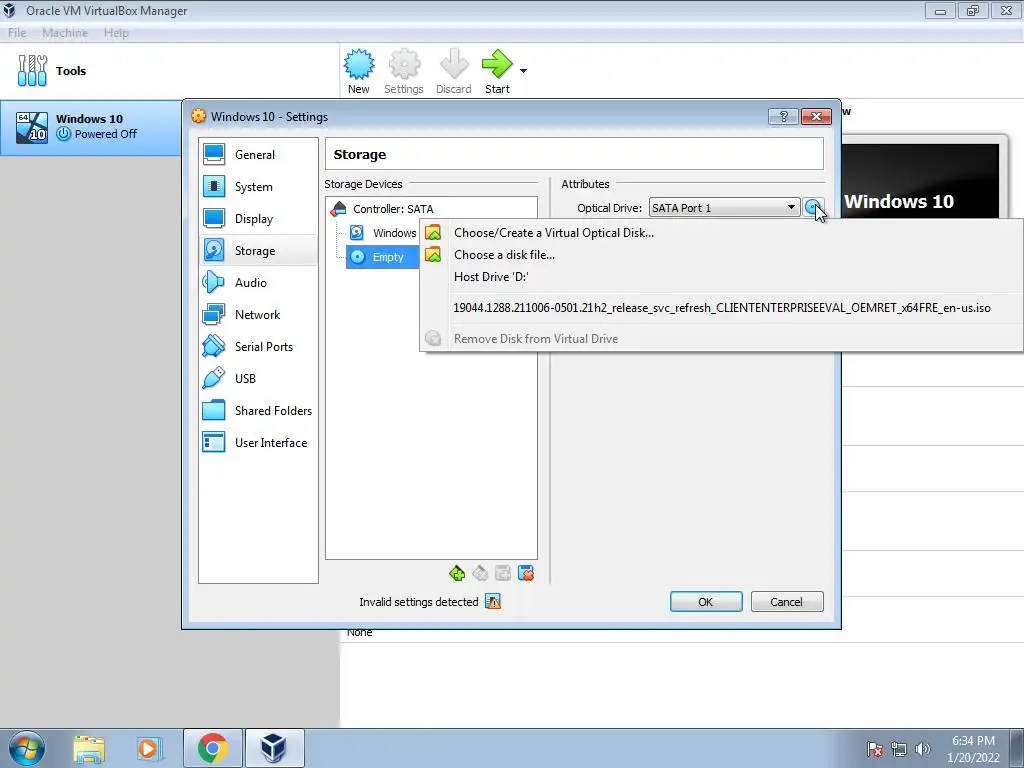Click the New virtual machine icon
1024x768 pixels.
click(x=359, y=71)
